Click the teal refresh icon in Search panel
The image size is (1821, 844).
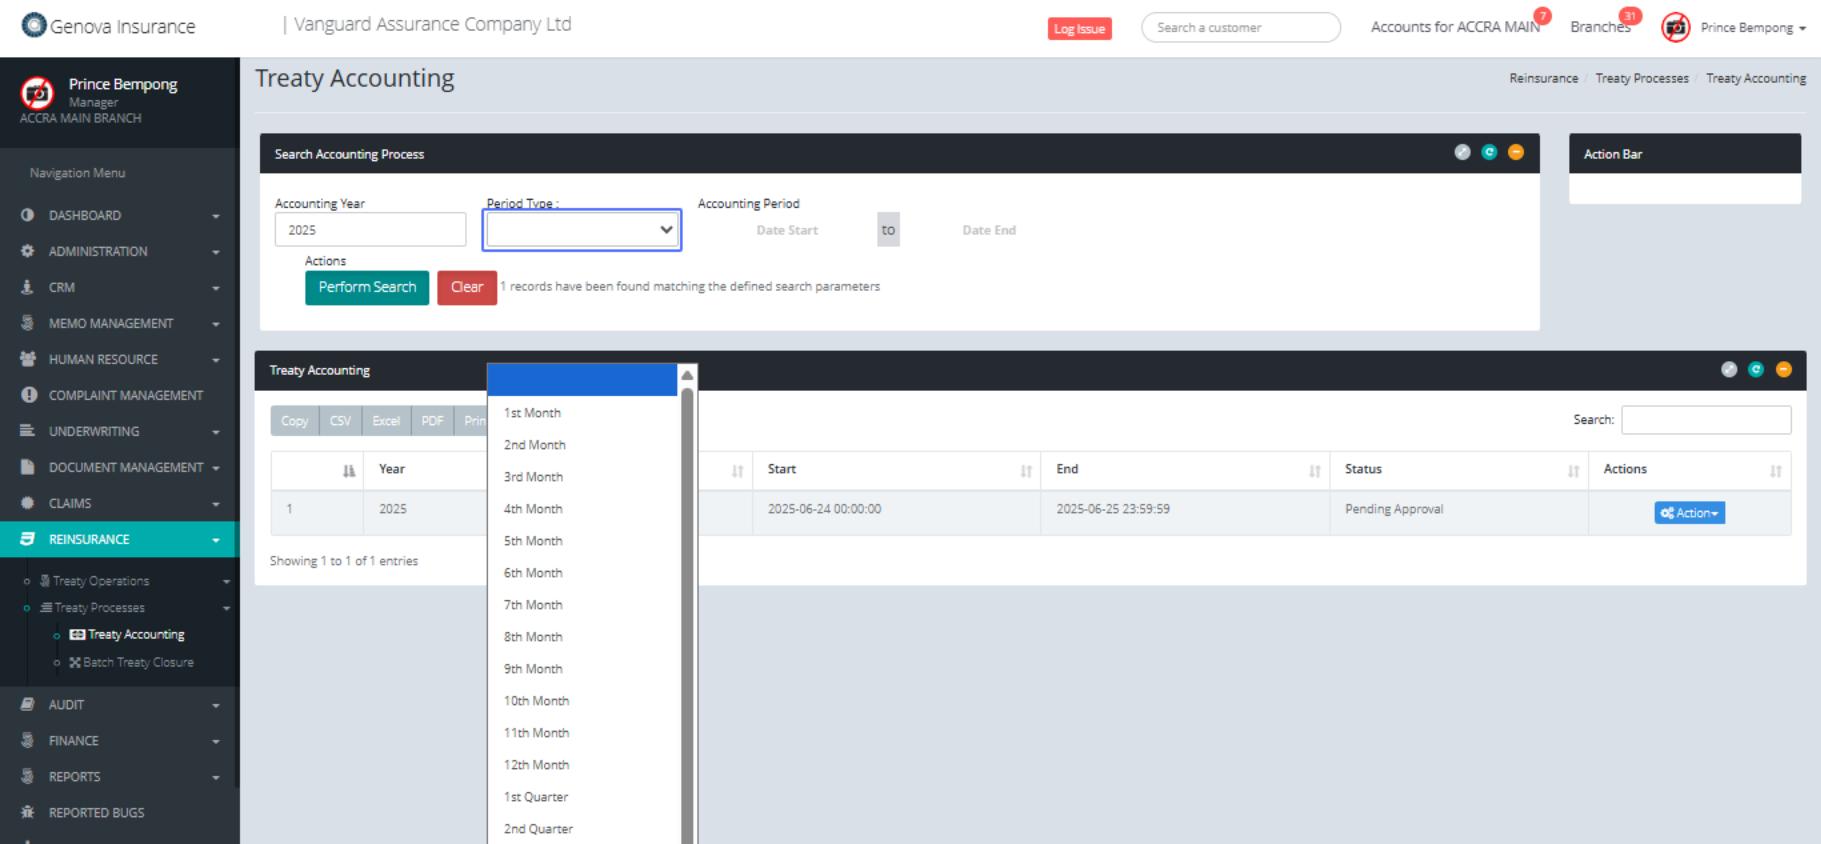(1489, 152)
